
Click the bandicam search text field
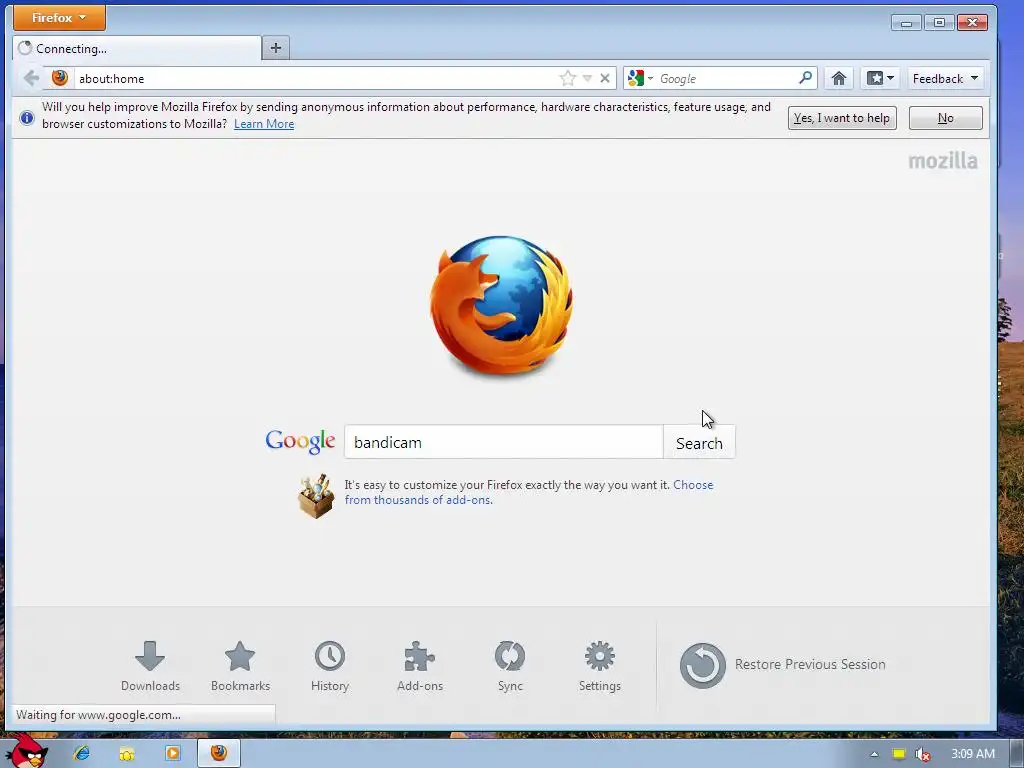click(x=504, y=442)
